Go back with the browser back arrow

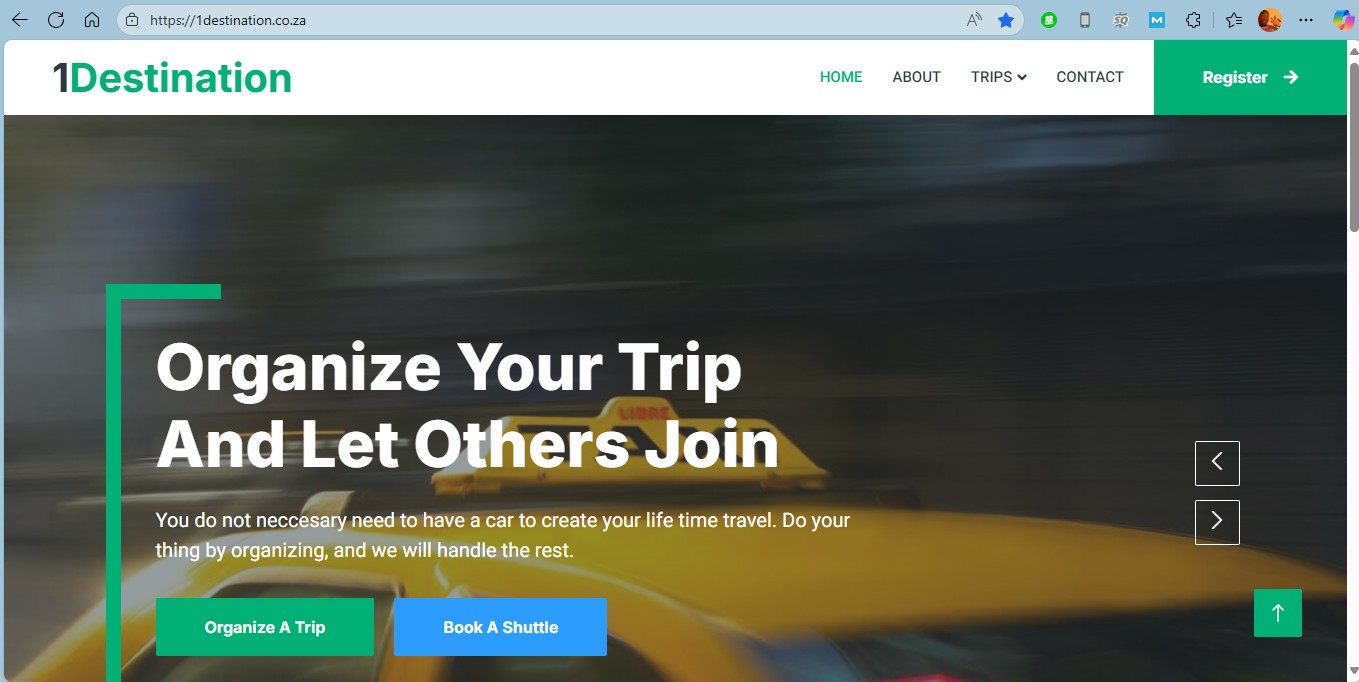(x=20, y=20)
